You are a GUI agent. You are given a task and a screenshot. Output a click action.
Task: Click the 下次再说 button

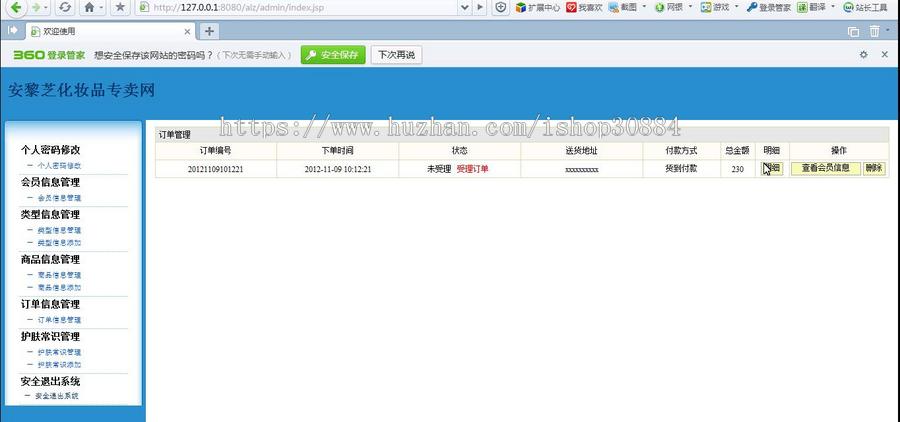397,55
